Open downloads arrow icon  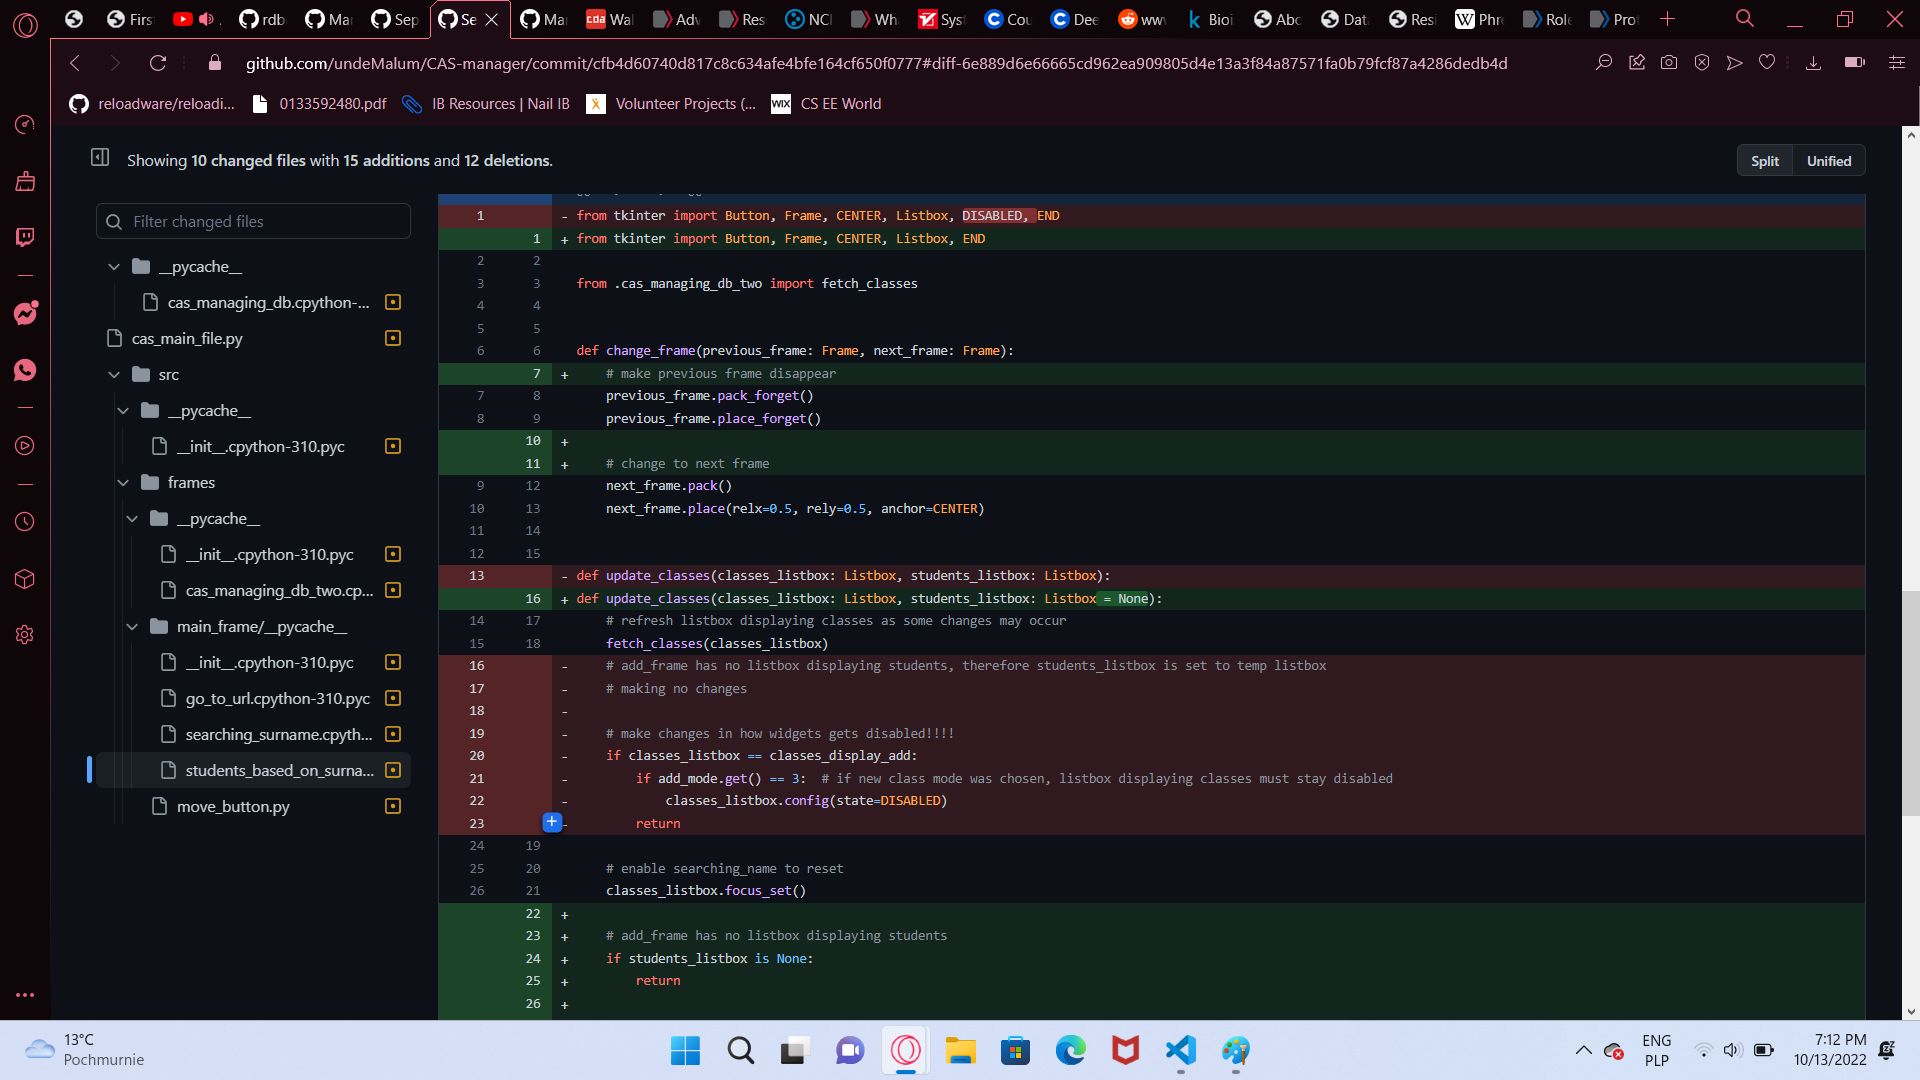(1813, 63)
